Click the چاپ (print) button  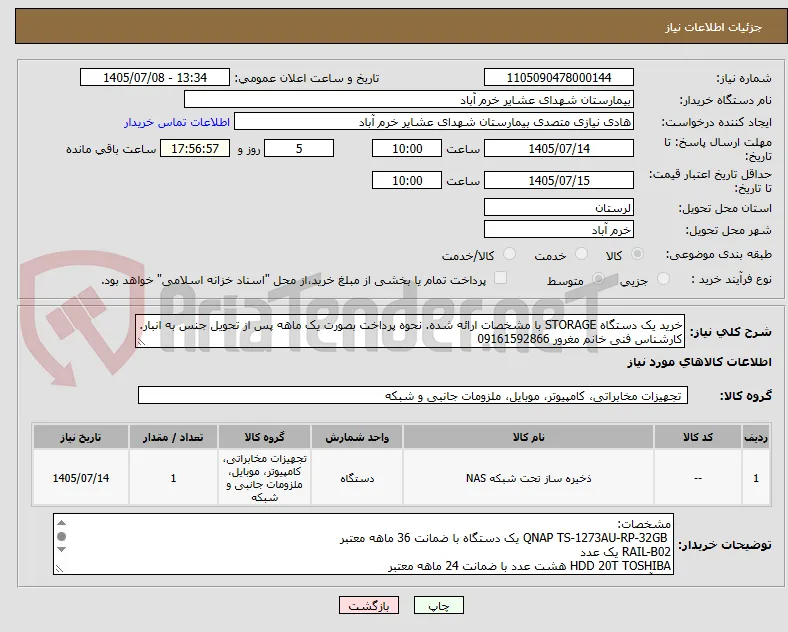click(x=439, y=605)
